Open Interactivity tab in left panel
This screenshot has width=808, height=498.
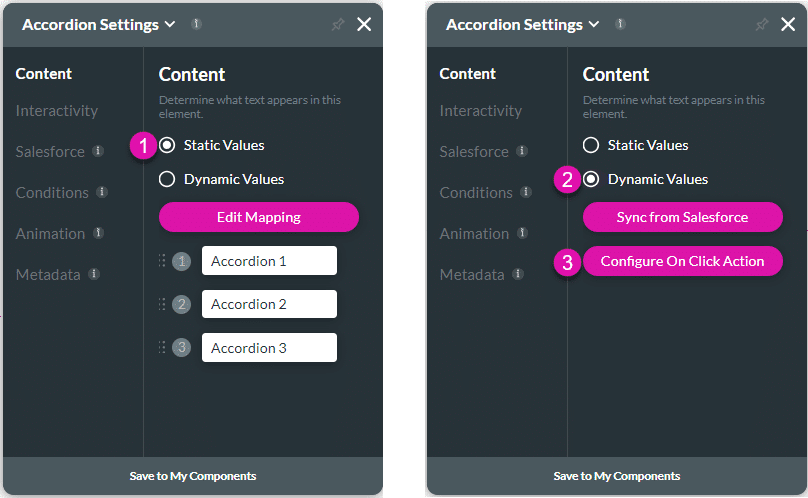tap(57, 111)
